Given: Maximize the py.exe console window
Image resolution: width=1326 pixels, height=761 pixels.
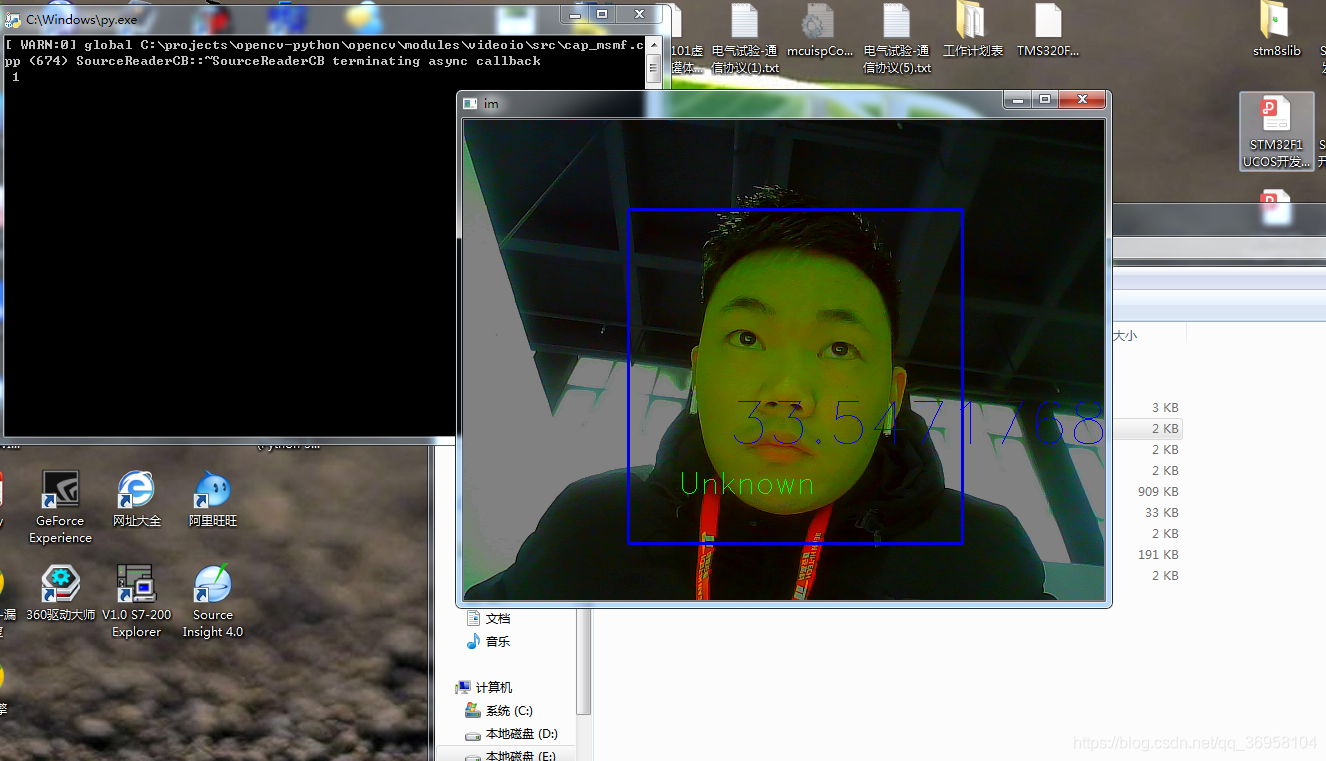Looking at the screenshot, I should (602, 14).
